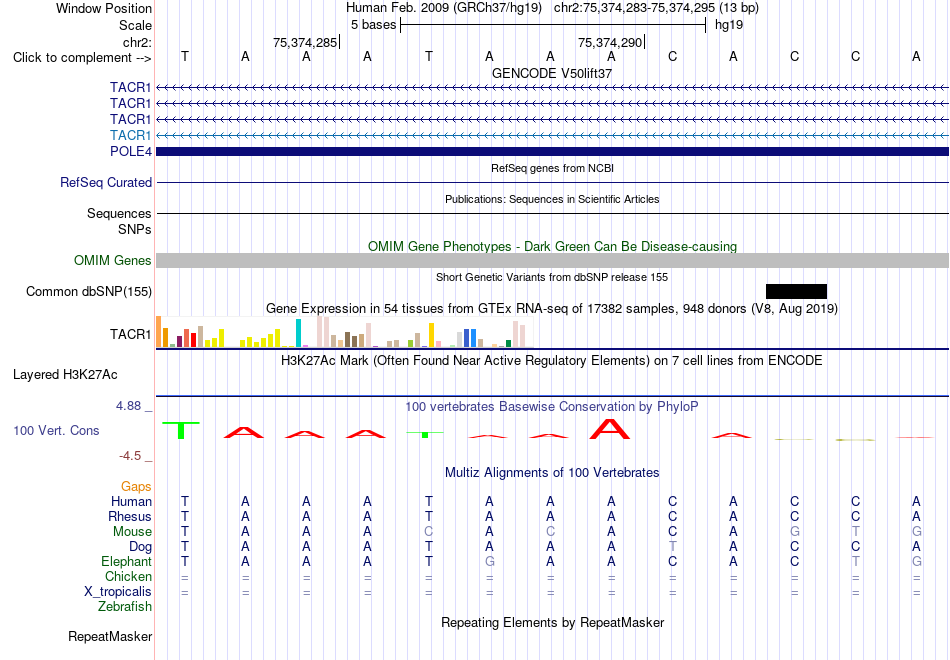
Task: Open 'Multiz Alignments of 100 Vertebrates' title
Action: coord(552,473)
